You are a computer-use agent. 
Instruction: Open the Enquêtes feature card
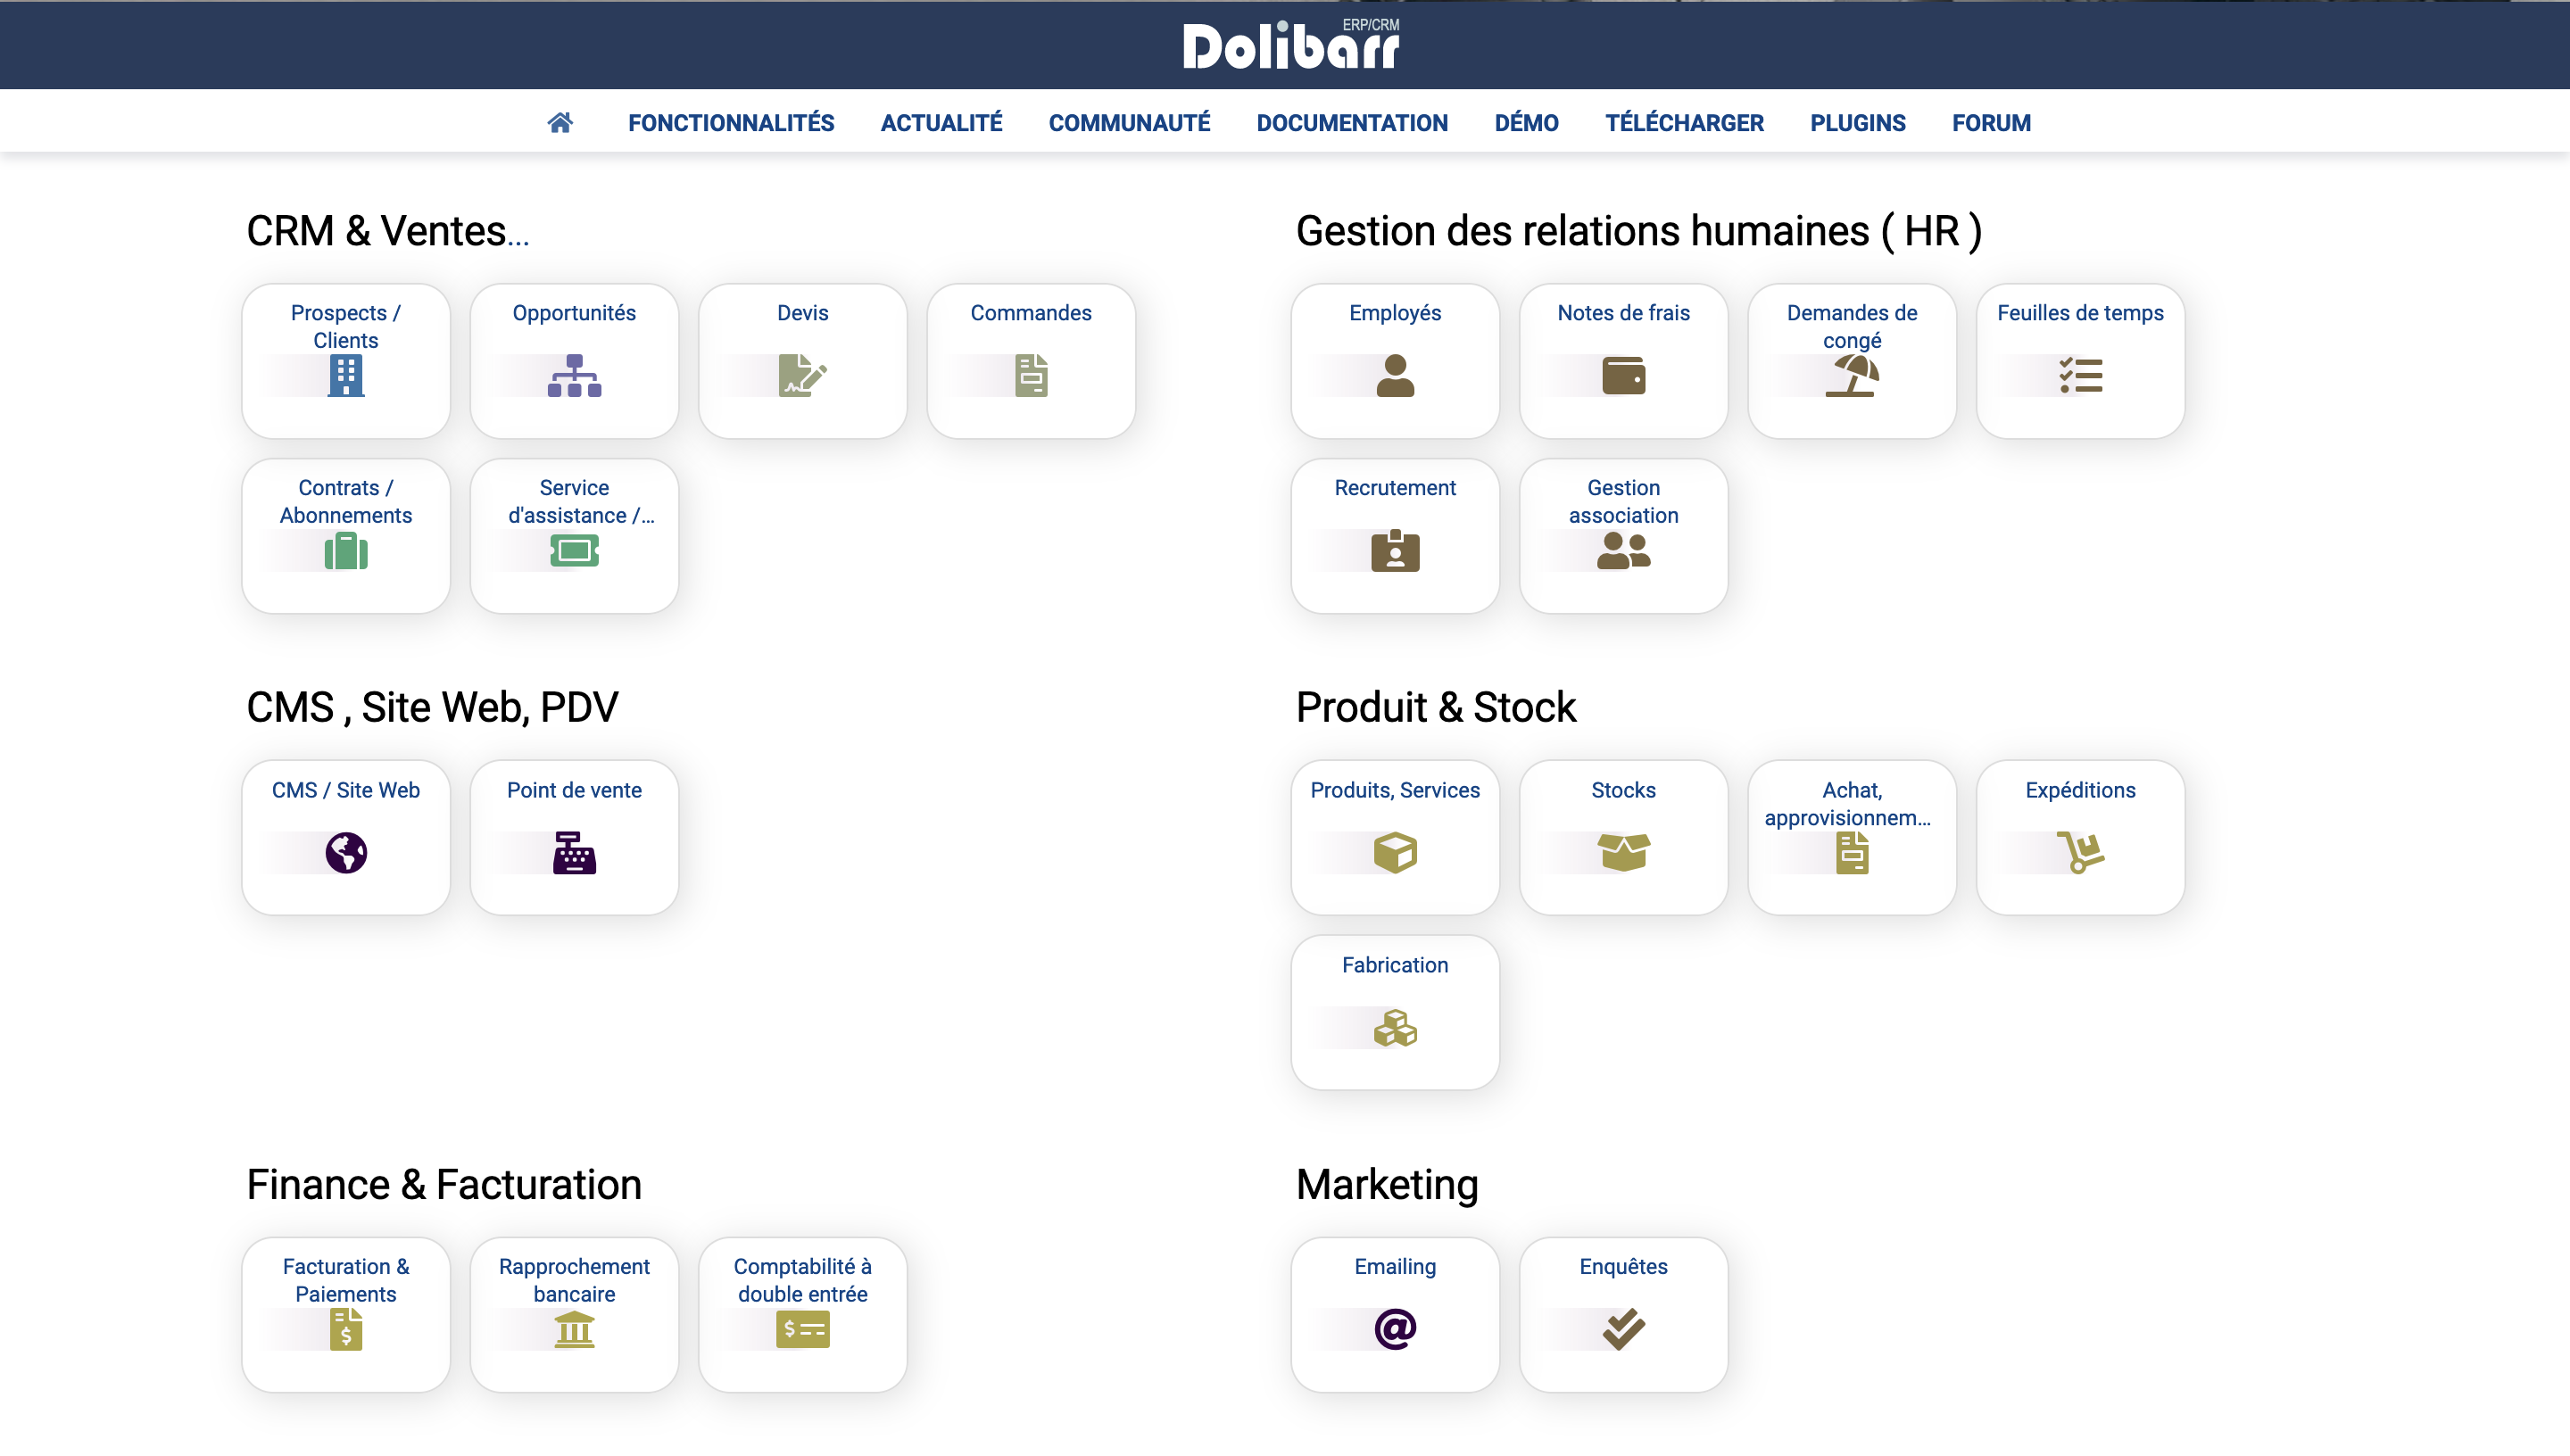[x=1623, y=1313]
